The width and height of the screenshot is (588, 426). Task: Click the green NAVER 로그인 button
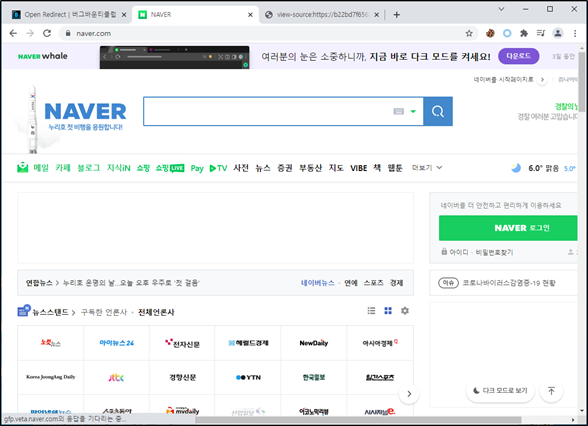pos(508,228)
